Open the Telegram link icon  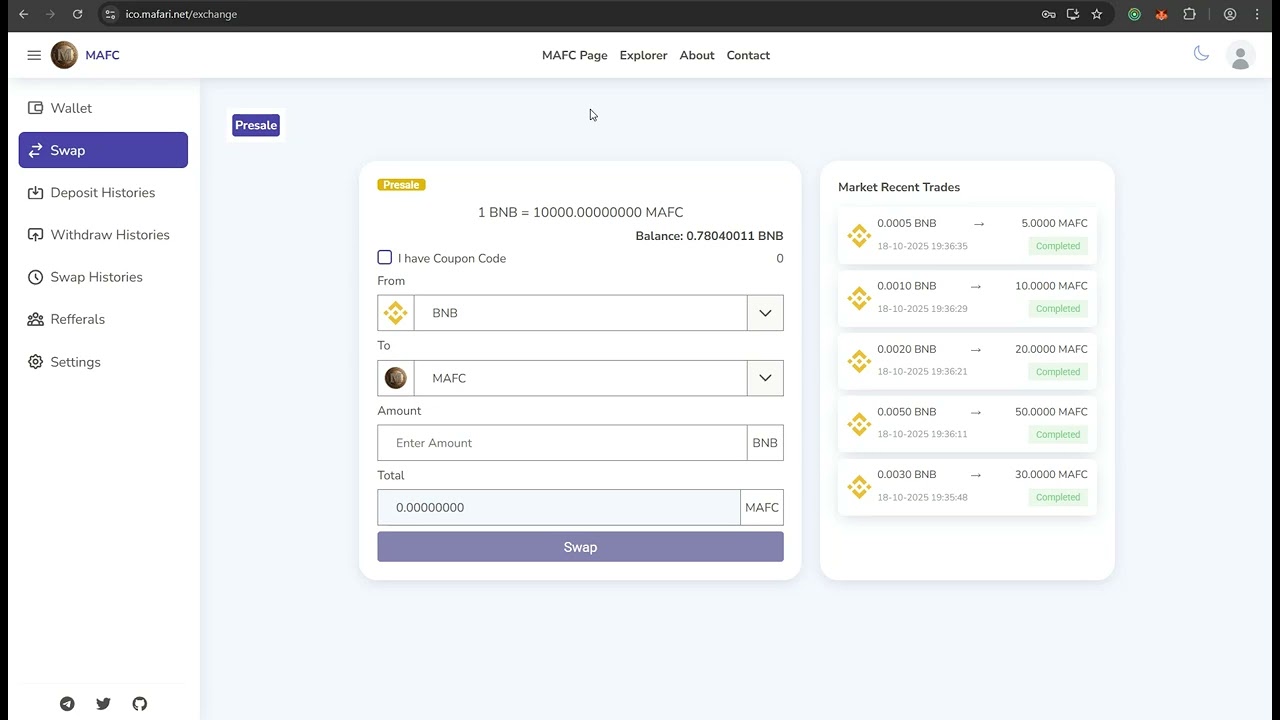(67, 704)
